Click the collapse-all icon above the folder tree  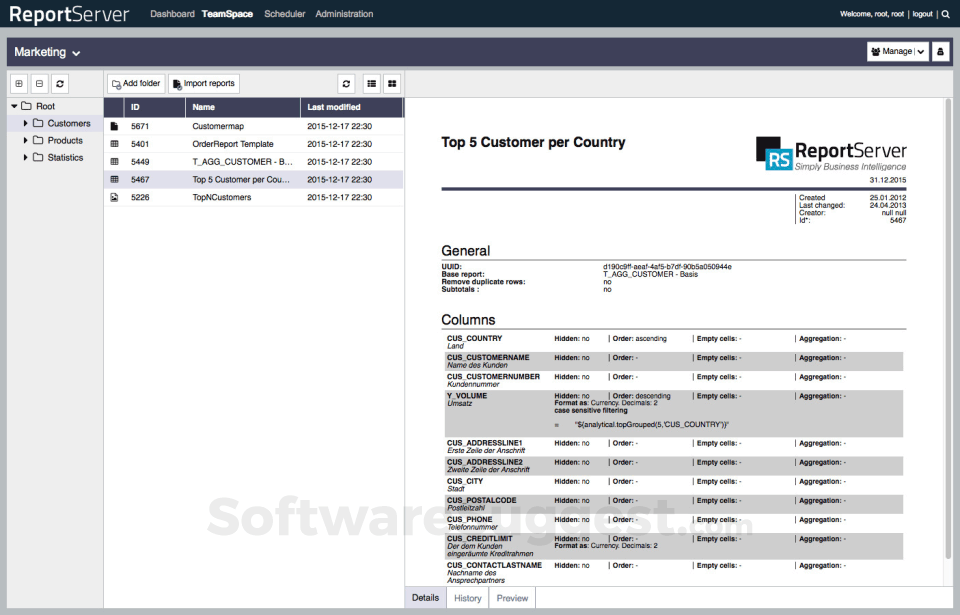(x=38, y=83)
